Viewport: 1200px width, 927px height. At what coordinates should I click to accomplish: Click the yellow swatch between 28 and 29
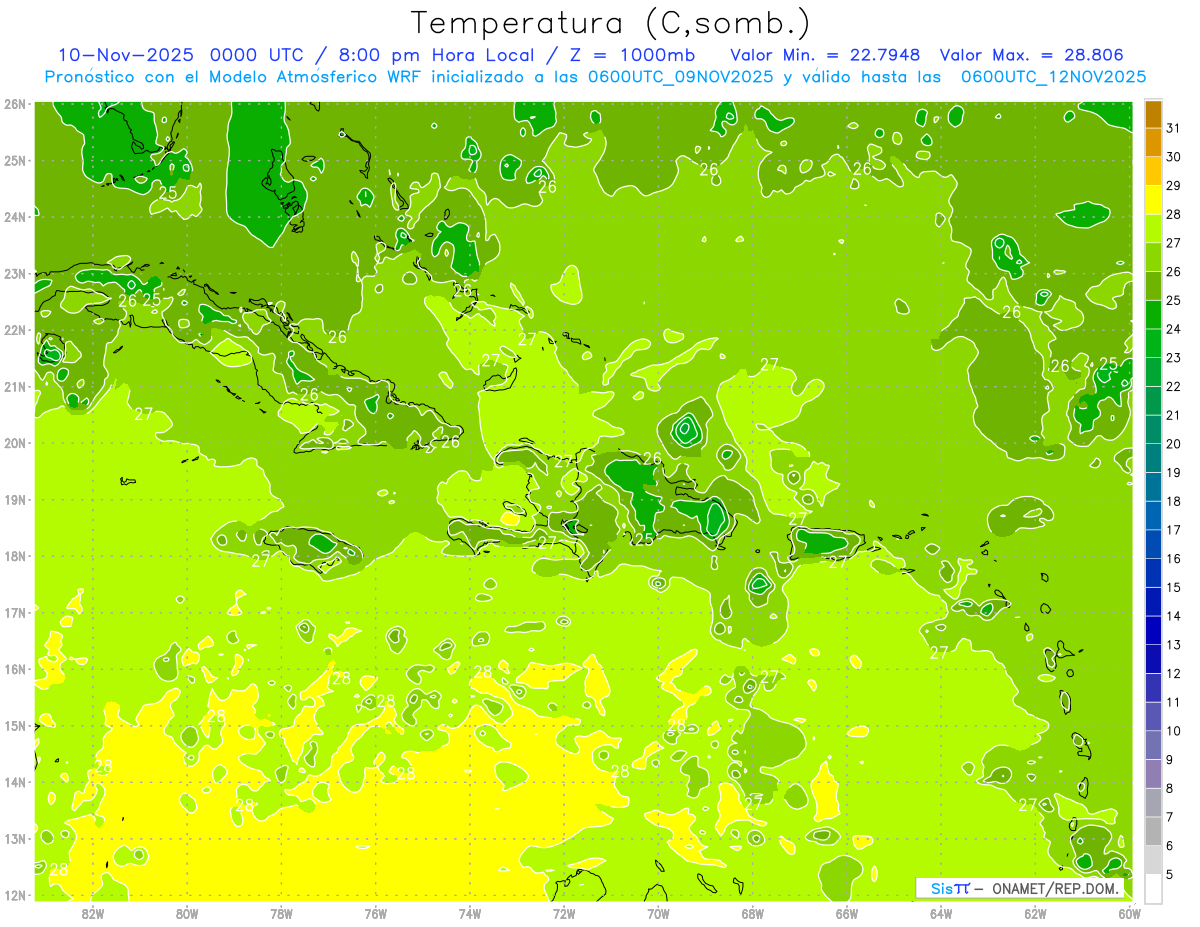1153,200
